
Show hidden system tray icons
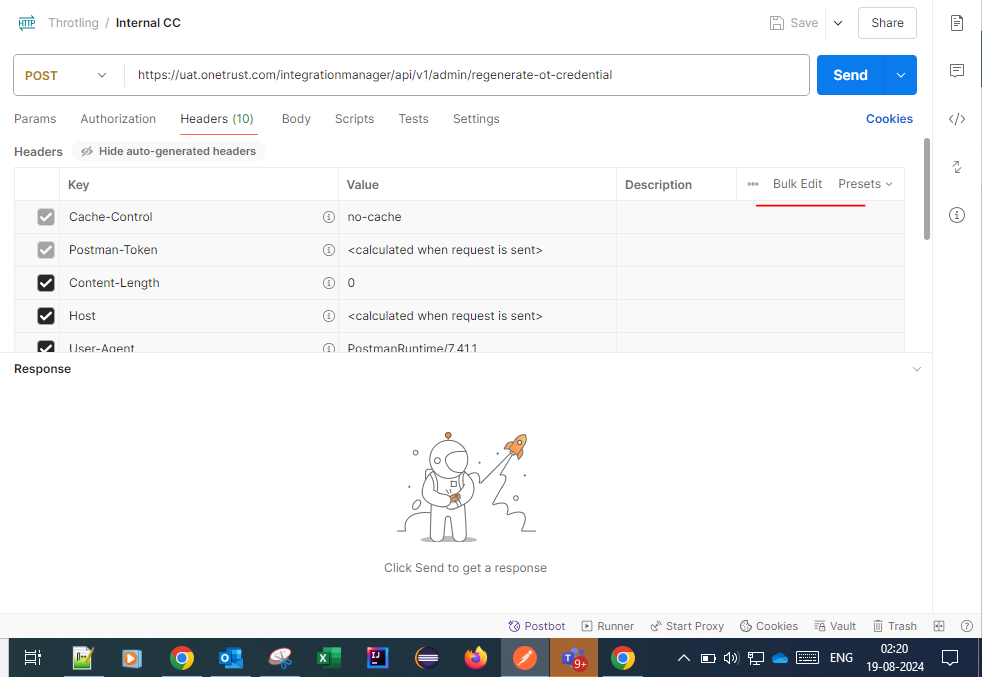684,658
